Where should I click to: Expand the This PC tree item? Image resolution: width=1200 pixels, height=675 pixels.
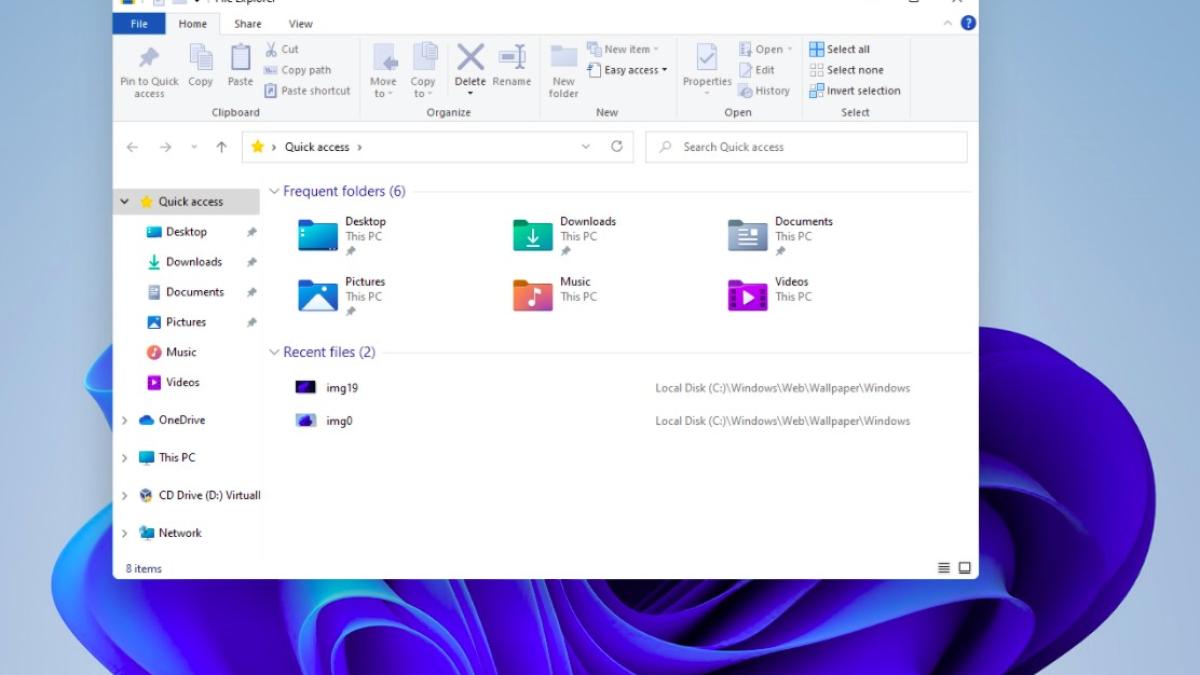124,457
